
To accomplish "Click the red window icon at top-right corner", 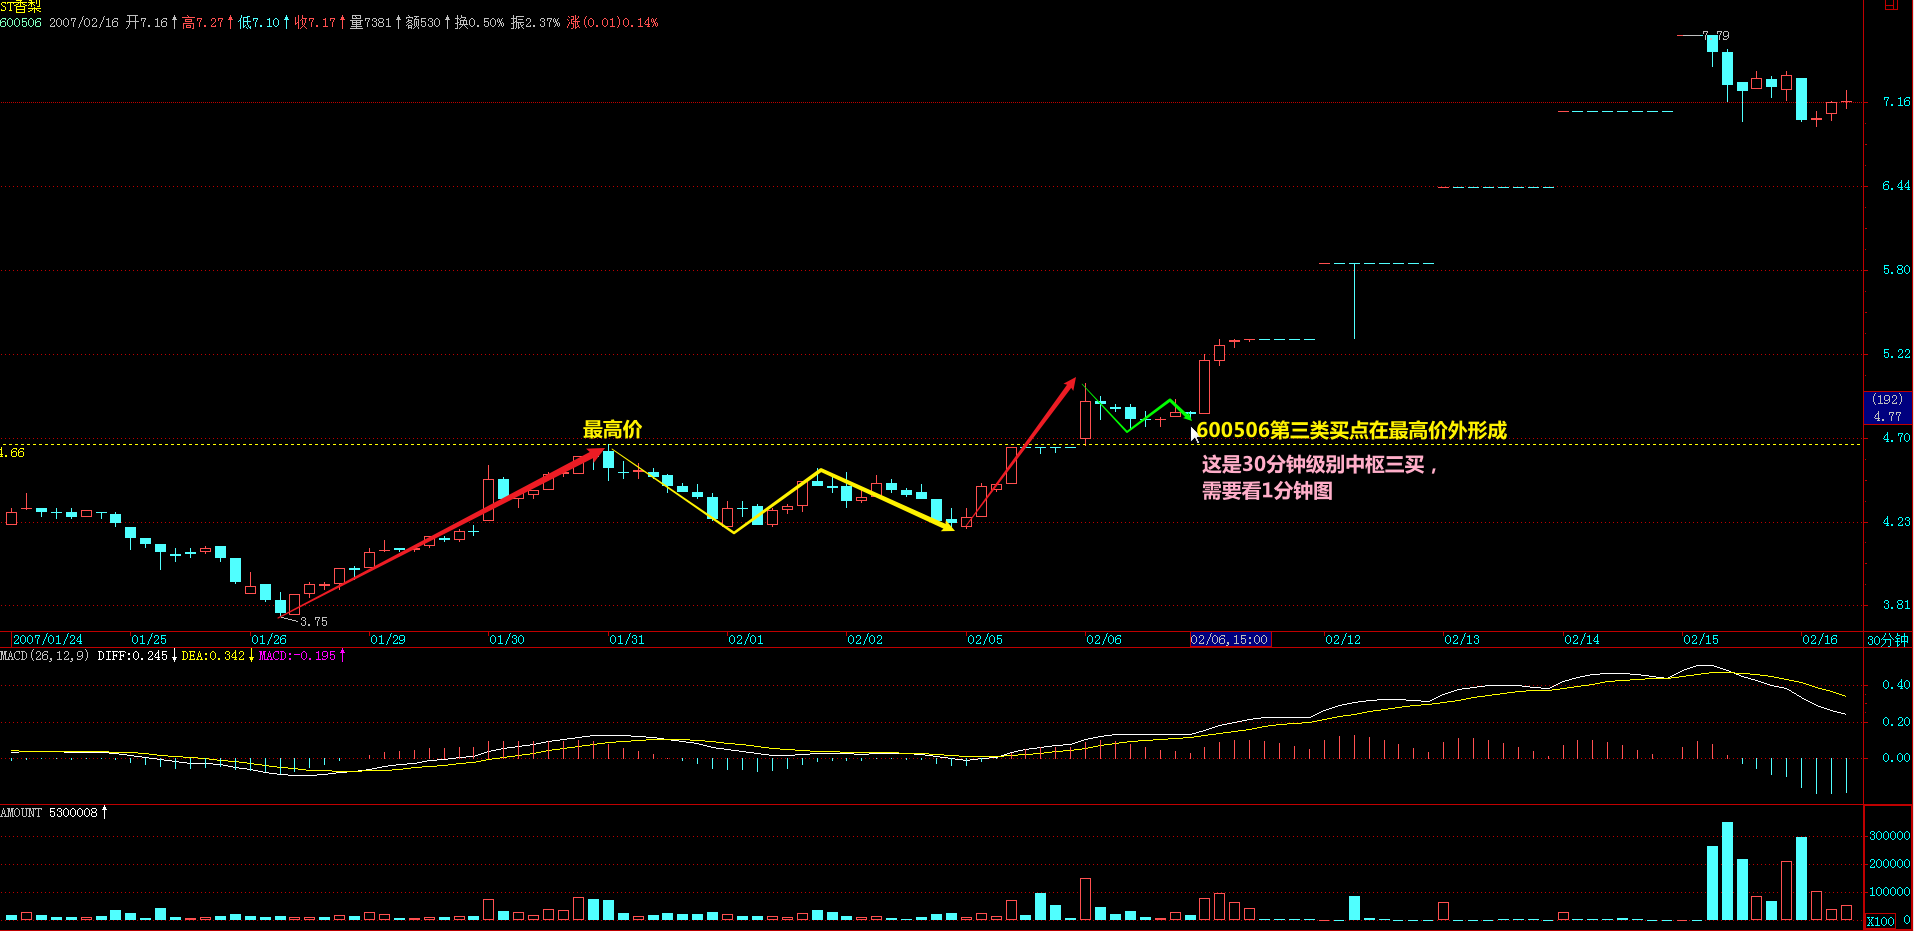I will pyautogui.click(x=1890, y=5).
